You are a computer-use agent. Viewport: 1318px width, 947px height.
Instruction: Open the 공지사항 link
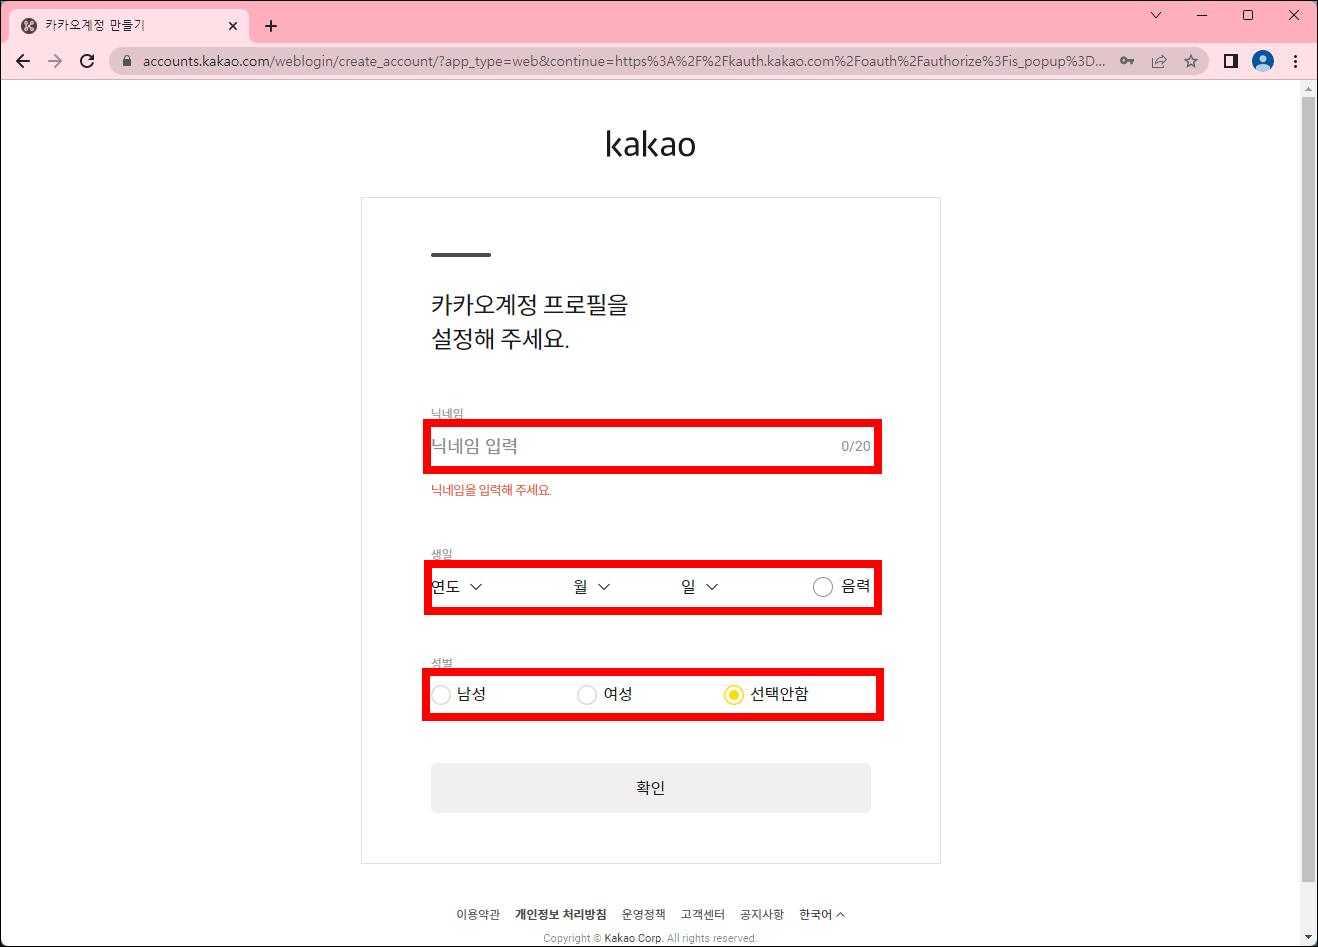pyautogui.click(x=762, y=914)
